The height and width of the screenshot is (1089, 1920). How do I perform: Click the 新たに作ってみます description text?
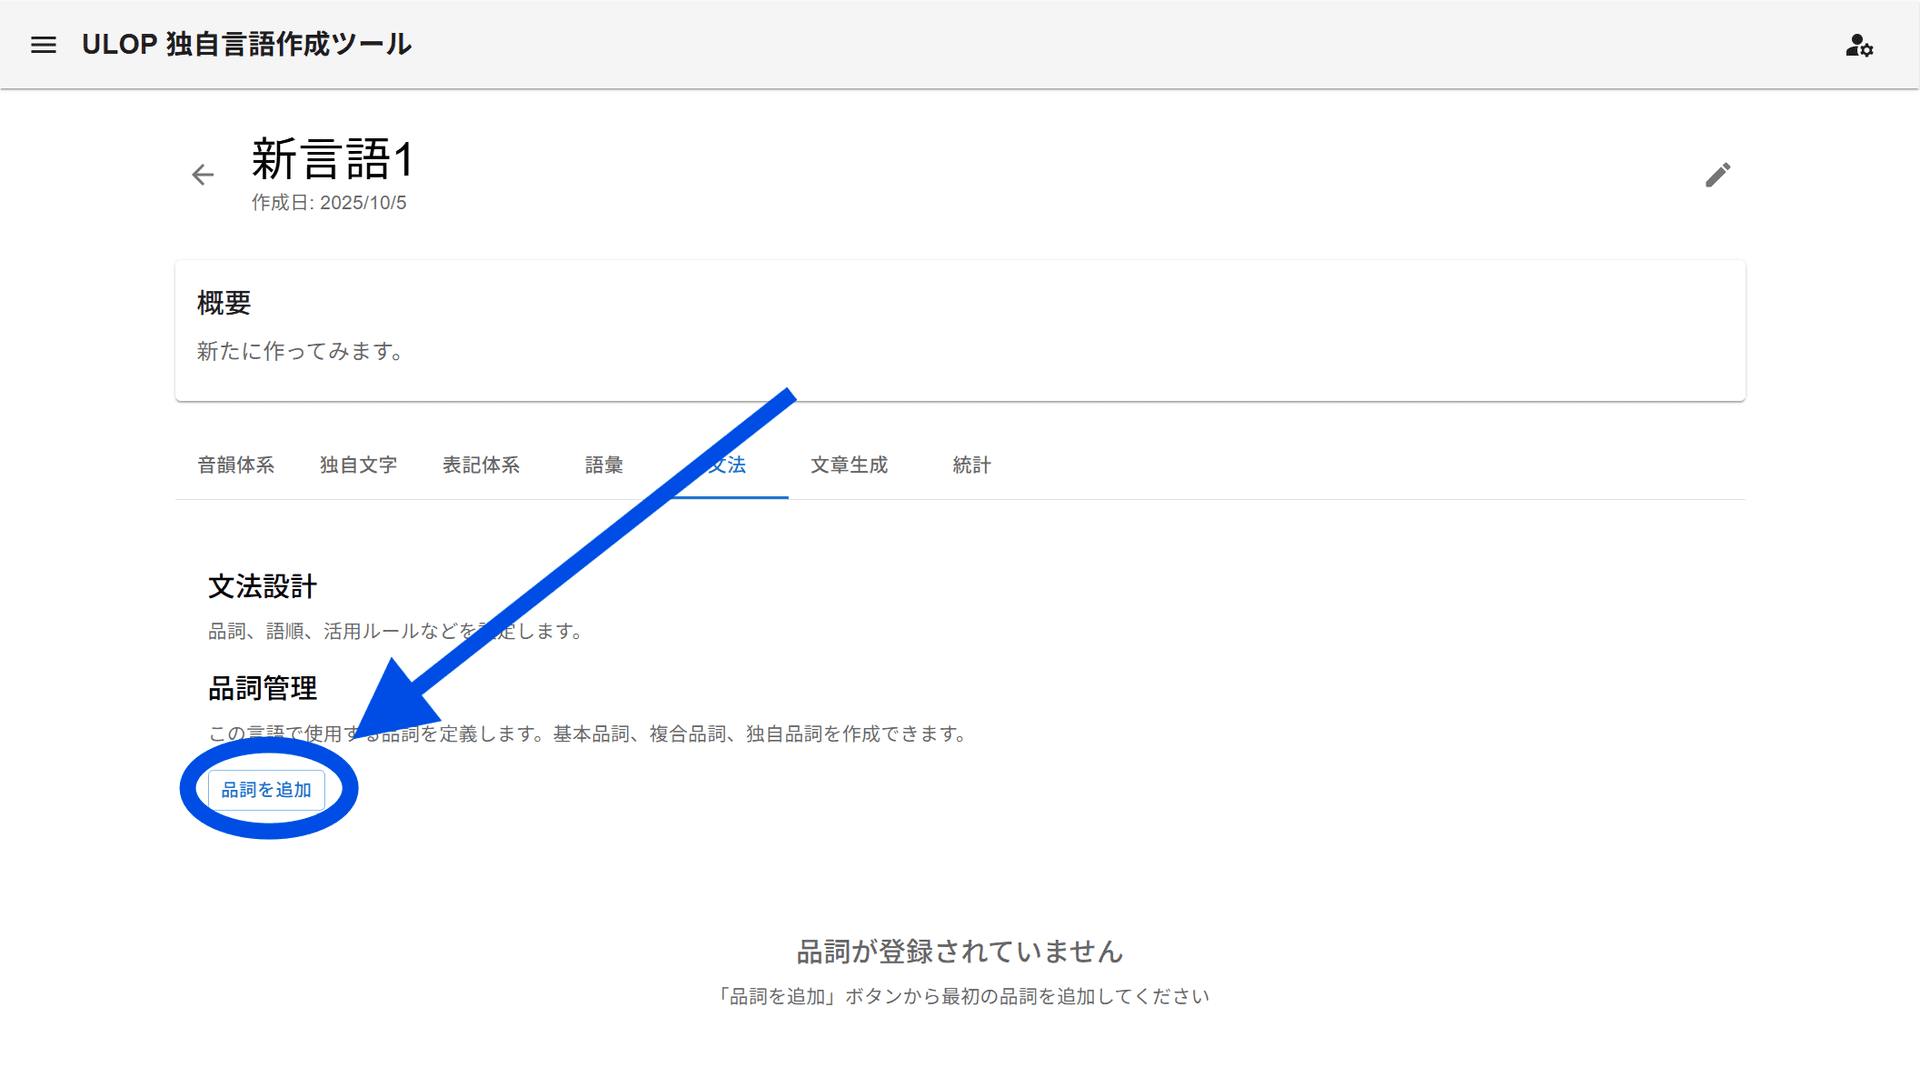(x=300, y=351)
